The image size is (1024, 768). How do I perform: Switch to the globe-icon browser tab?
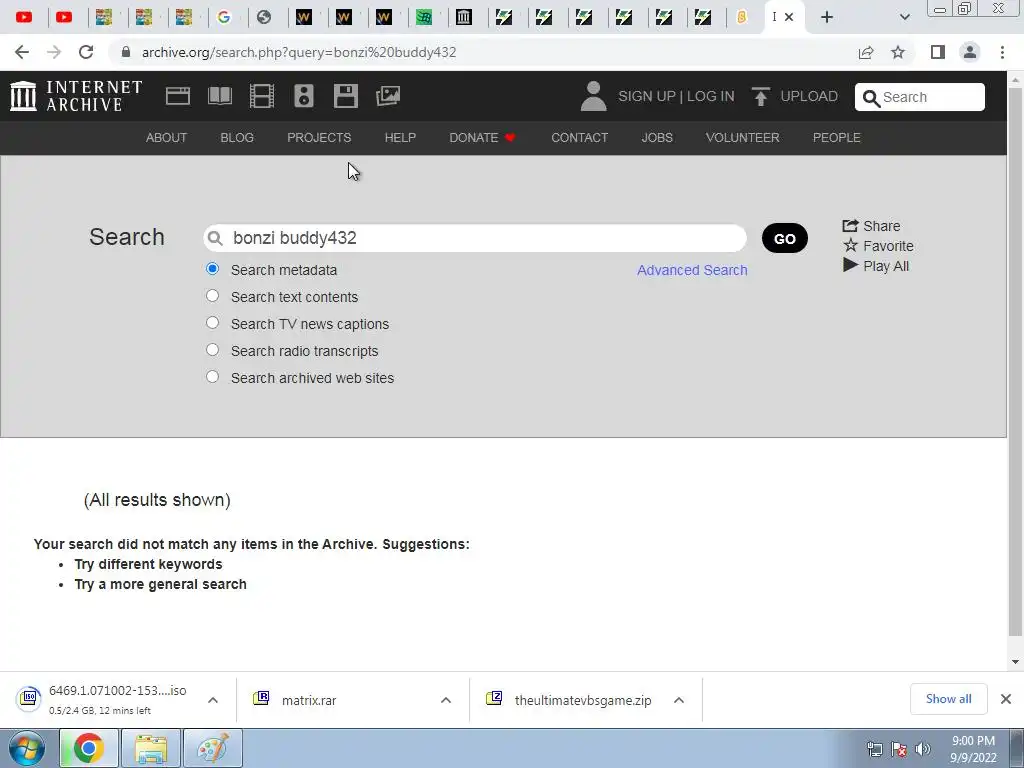264,17
